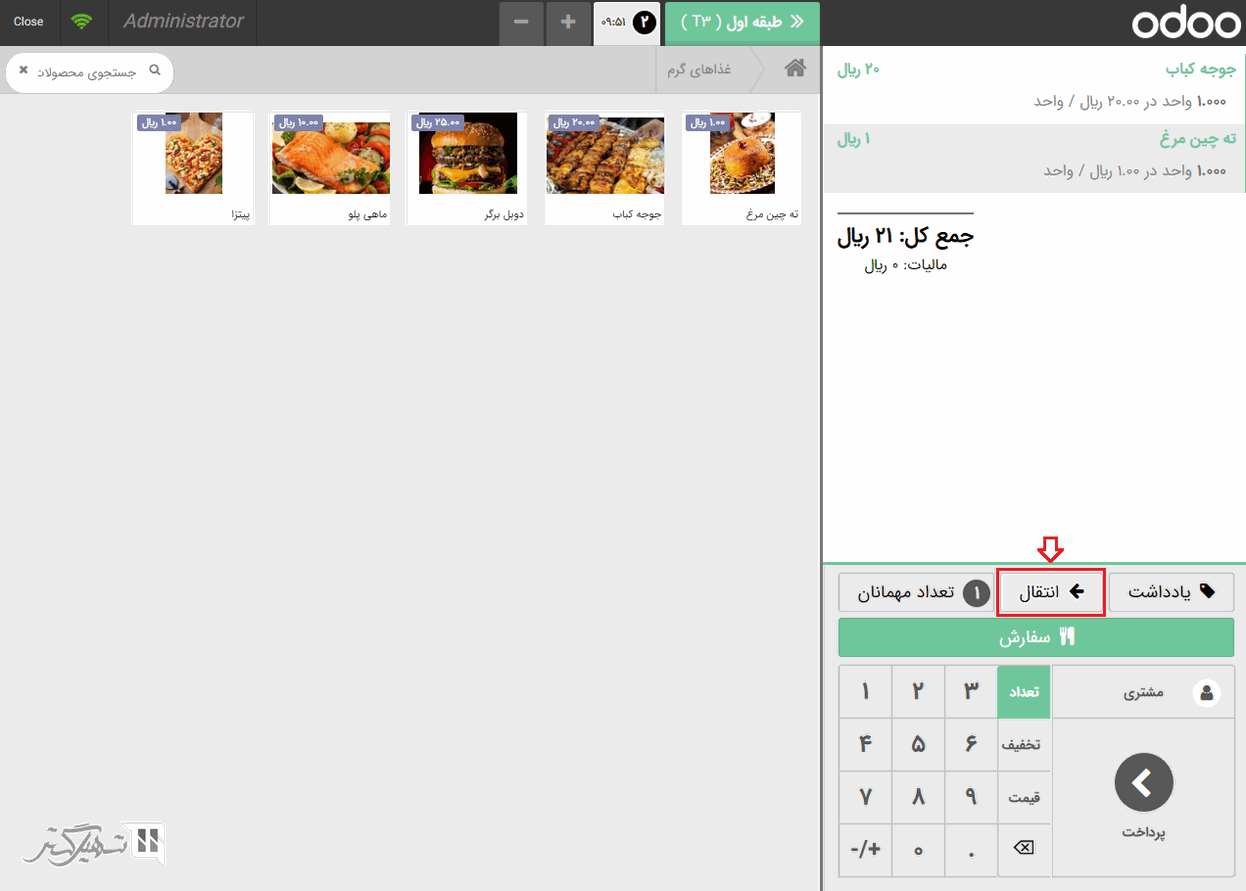Switch the numpad to قیمت (price) mode

click(x=1023, y=798)
